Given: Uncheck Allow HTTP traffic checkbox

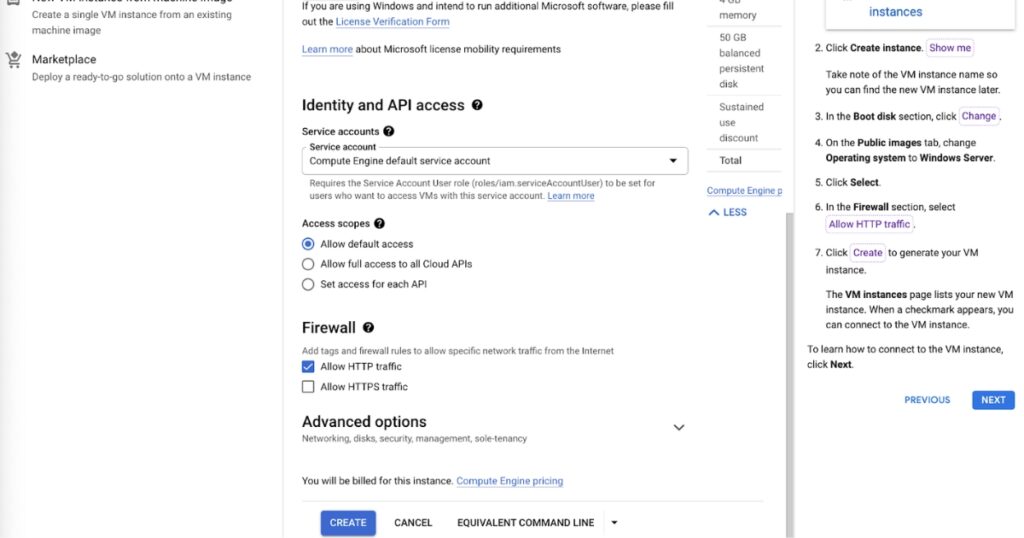Looking at the screenshot, I should tap(308, 367).
